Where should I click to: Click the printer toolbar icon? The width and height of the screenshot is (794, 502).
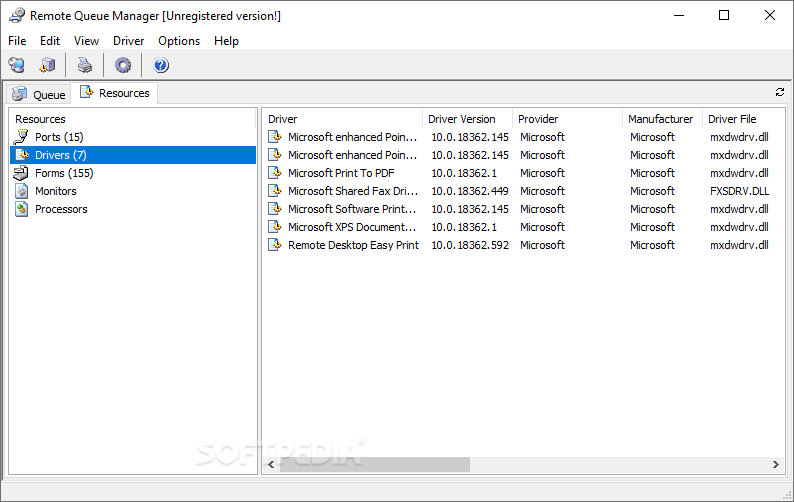click(x=85, y=65)
